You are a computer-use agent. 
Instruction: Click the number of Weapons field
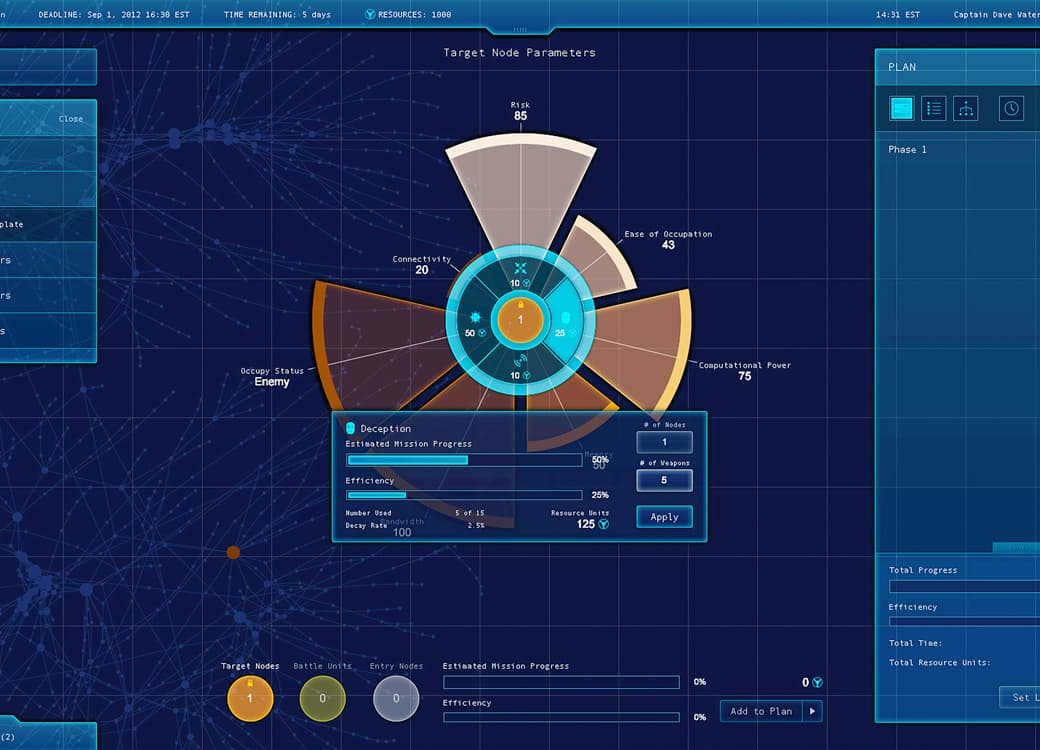(x=664, y=481)
